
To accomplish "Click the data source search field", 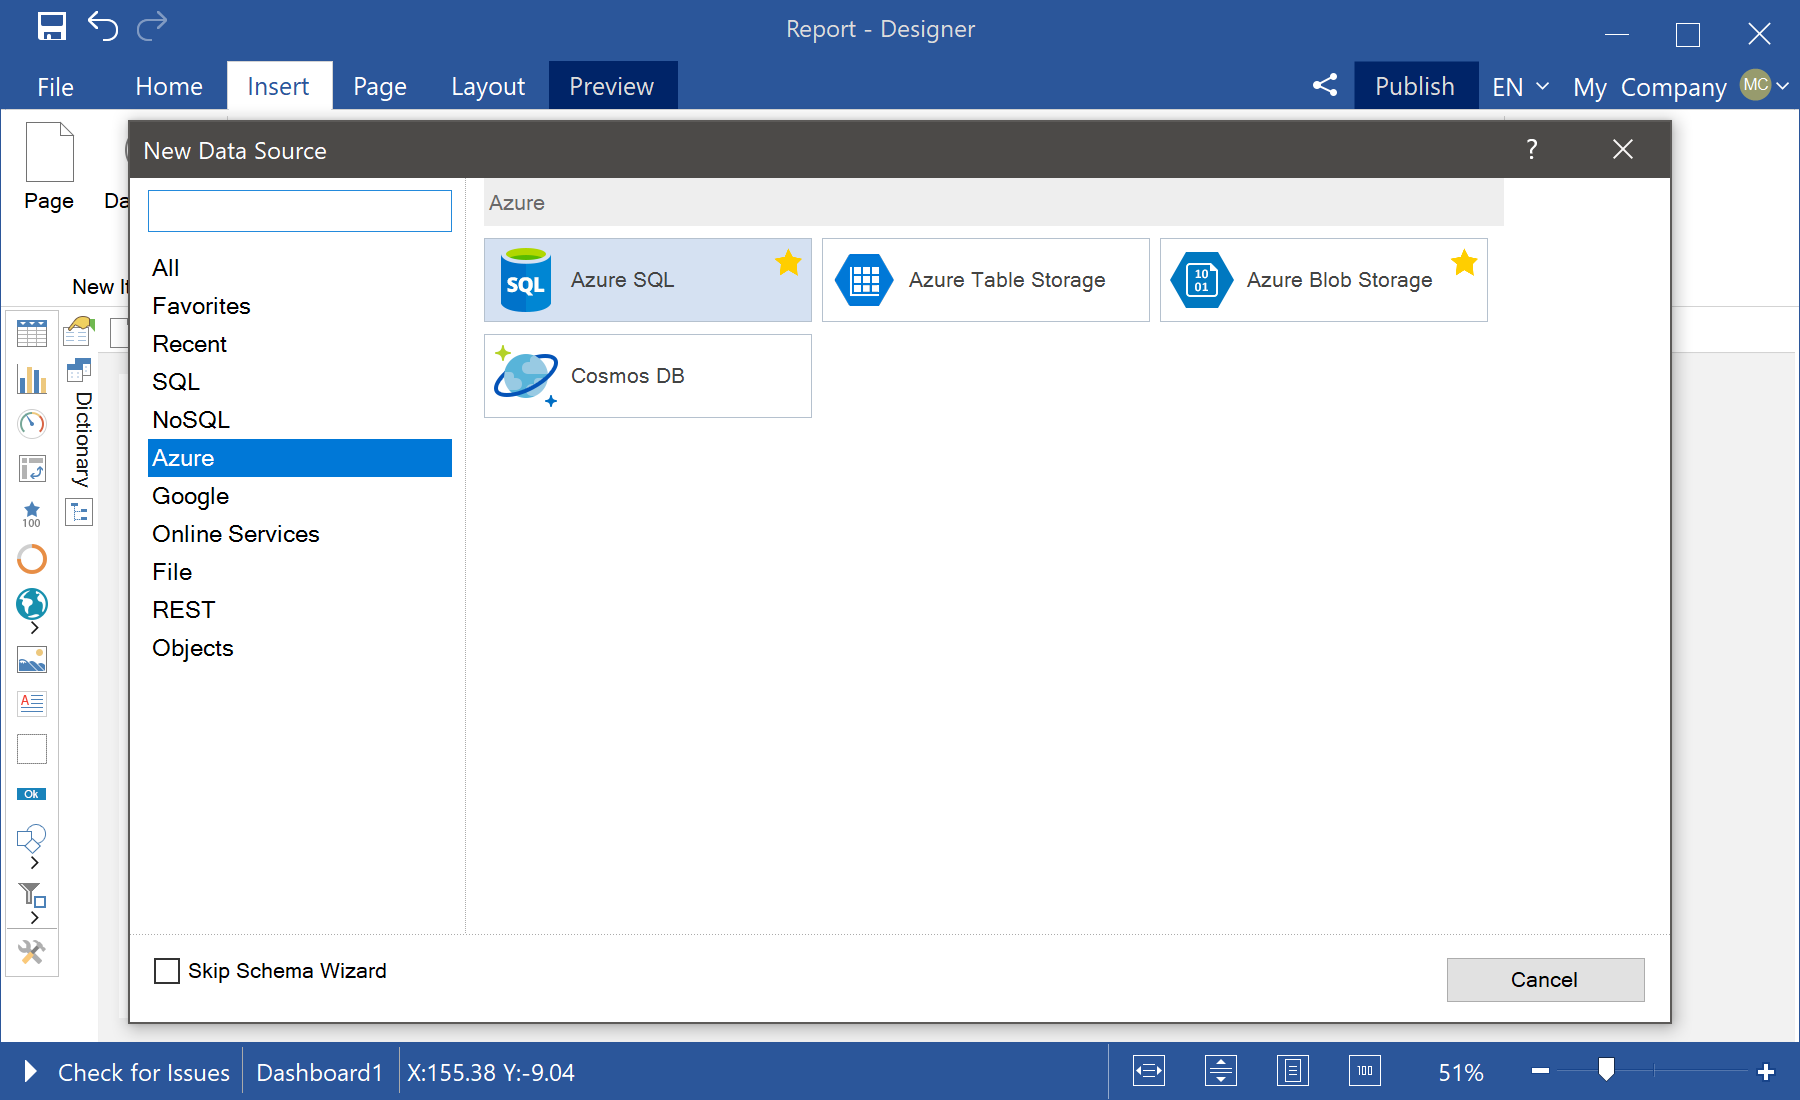I will point(300,211).
